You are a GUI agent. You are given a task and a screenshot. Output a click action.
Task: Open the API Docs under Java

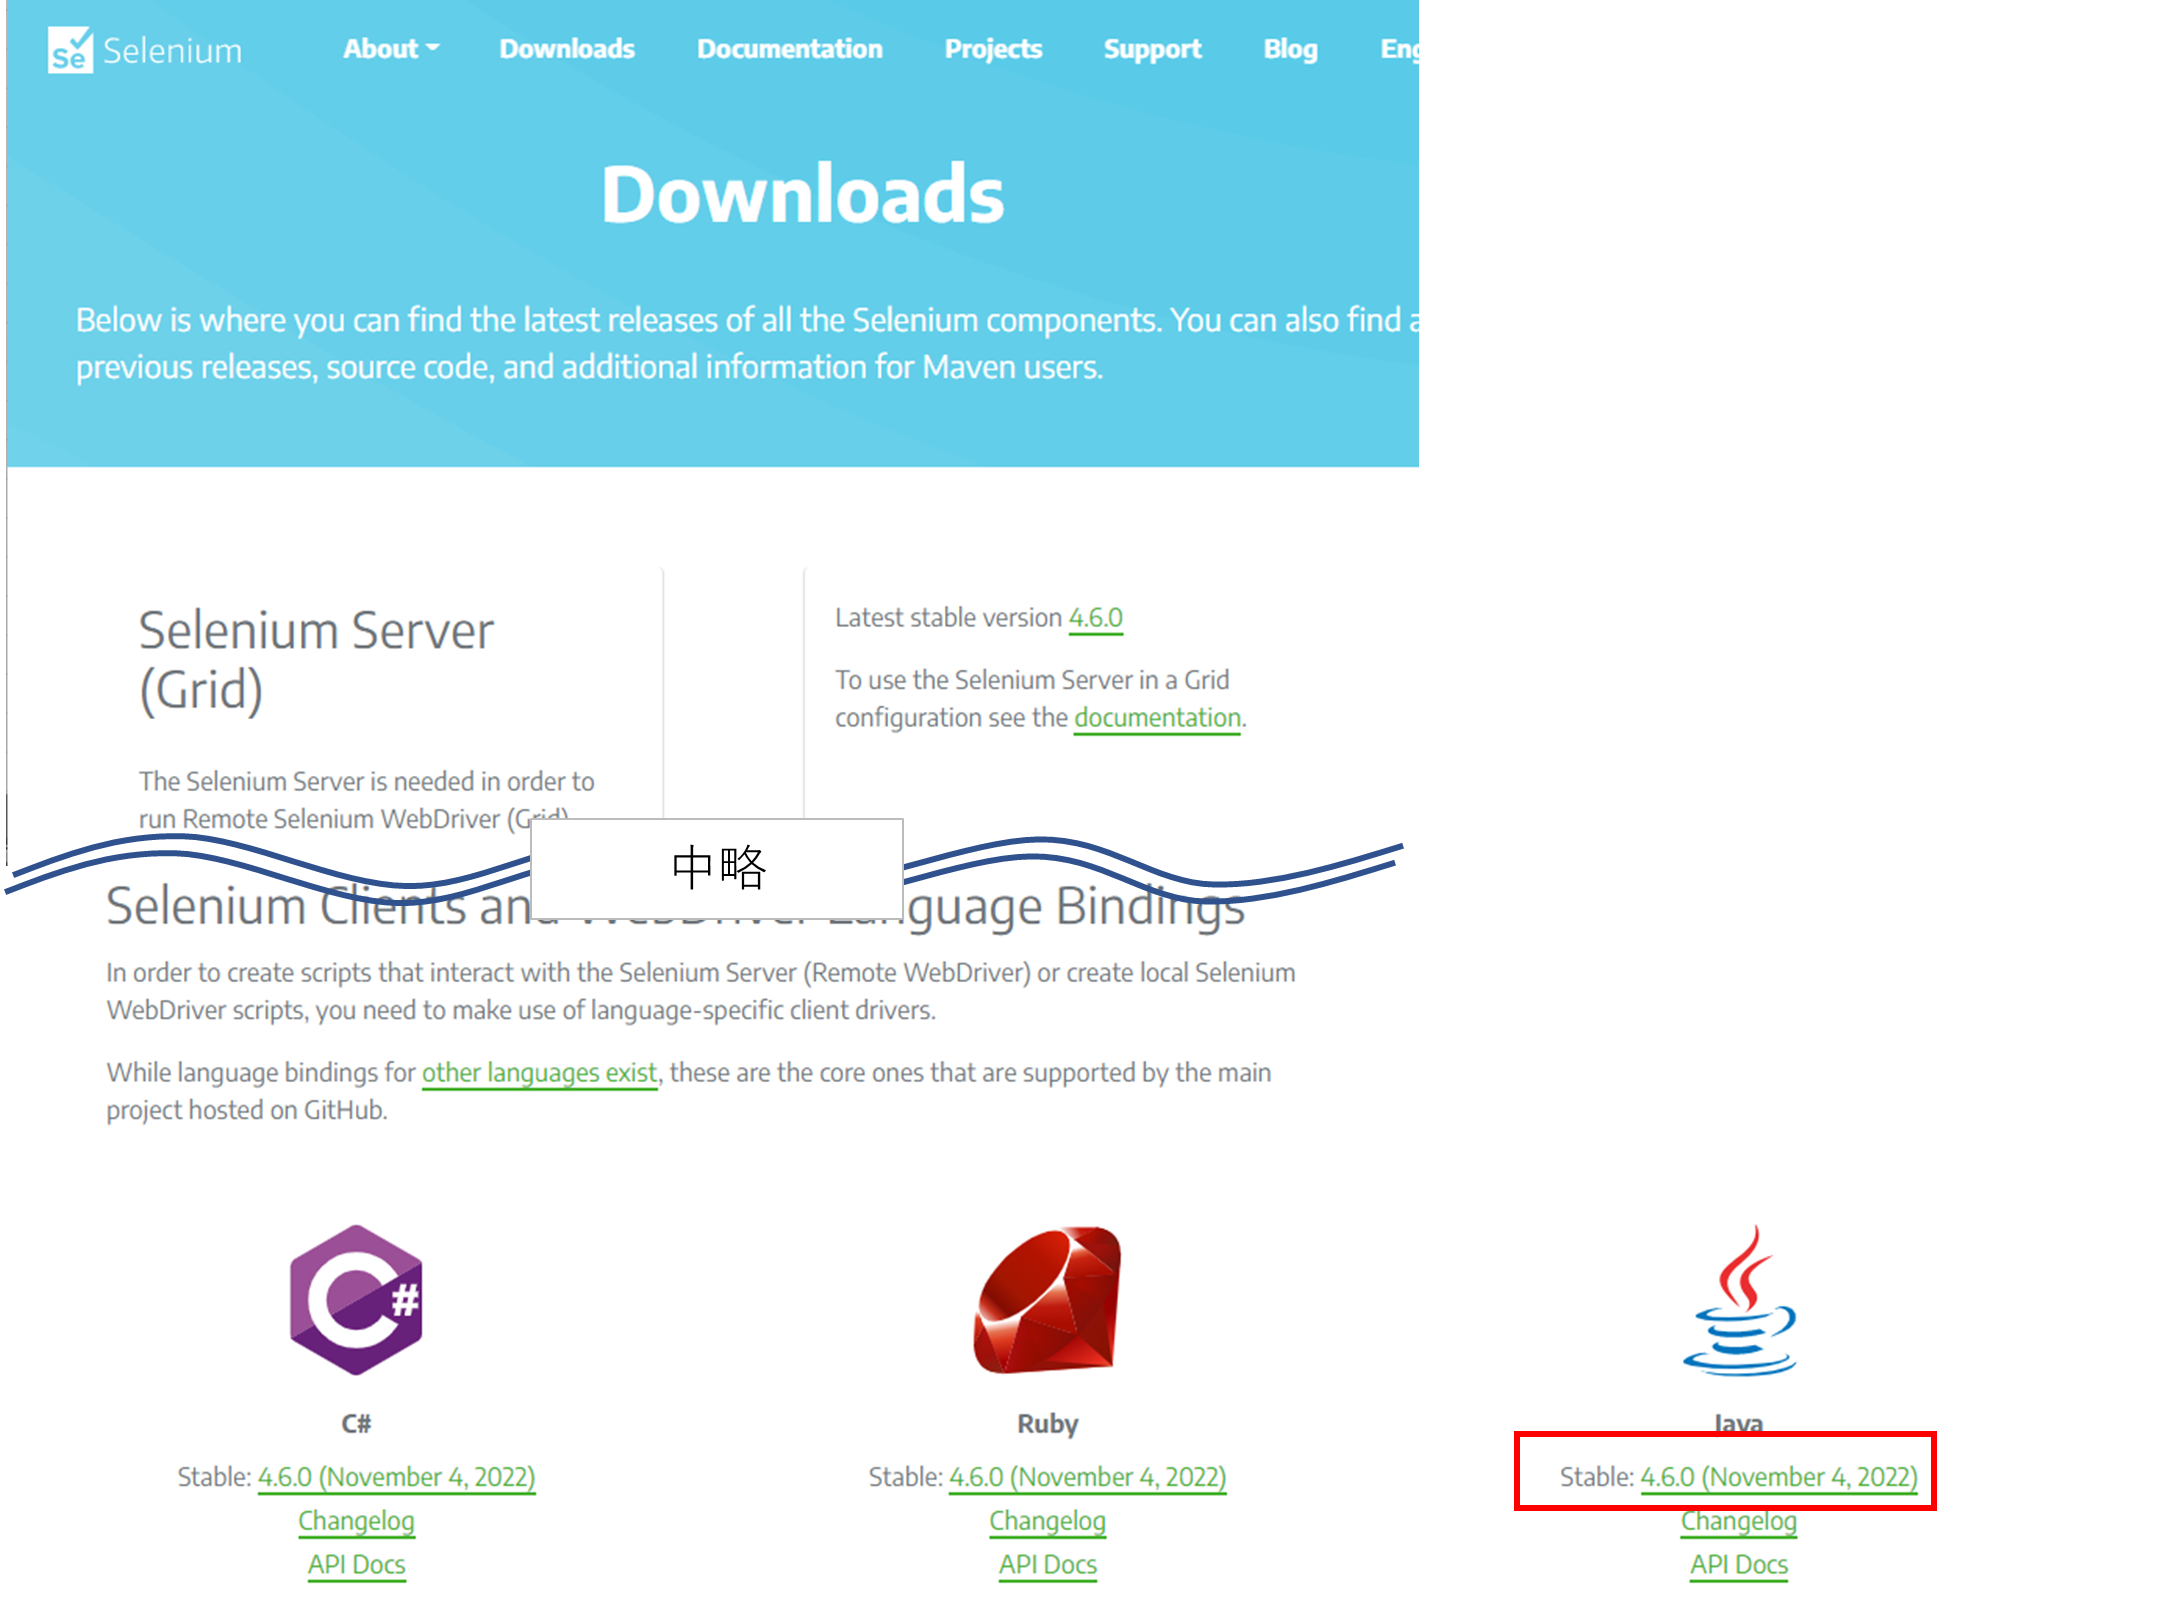1738,1565
